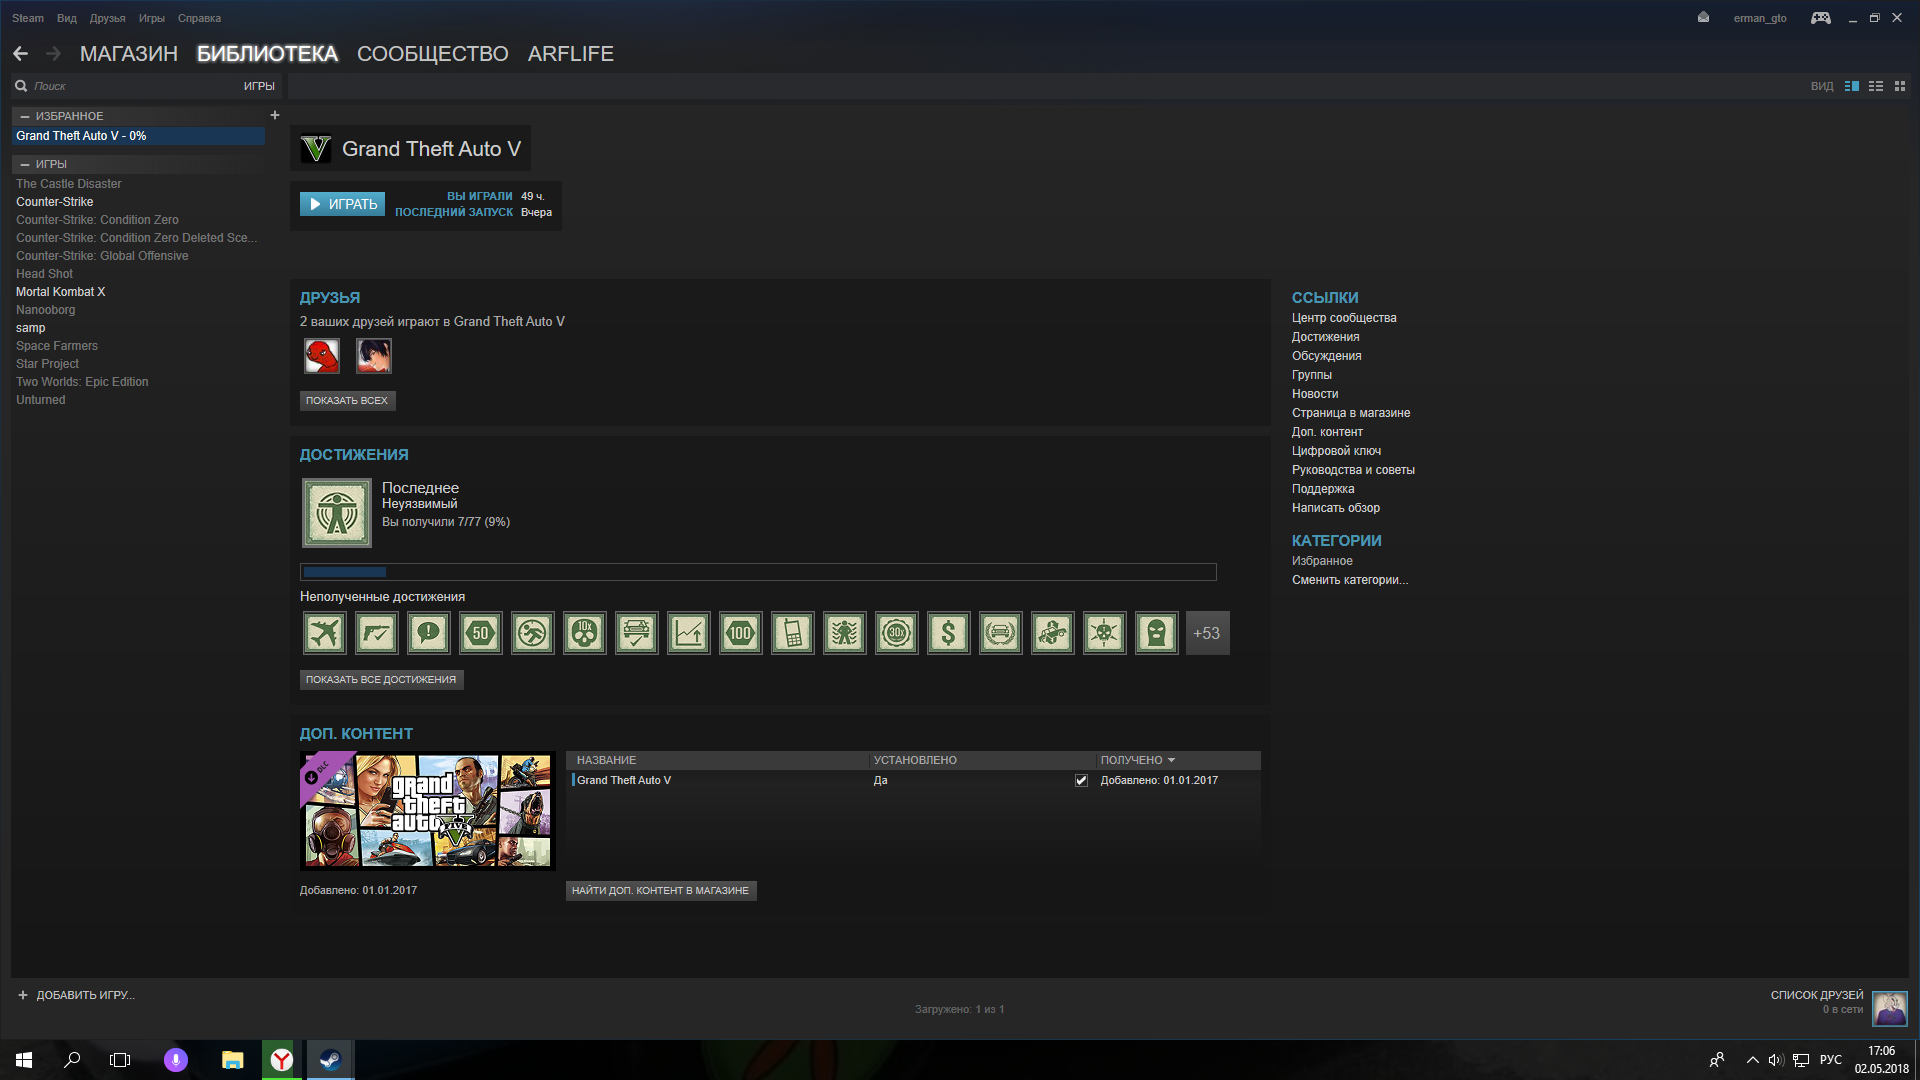This screenshot has height=1080, width=1920.
Task: Launch GTA V with ИГРАТЬ button
Action: click(342, 204)
